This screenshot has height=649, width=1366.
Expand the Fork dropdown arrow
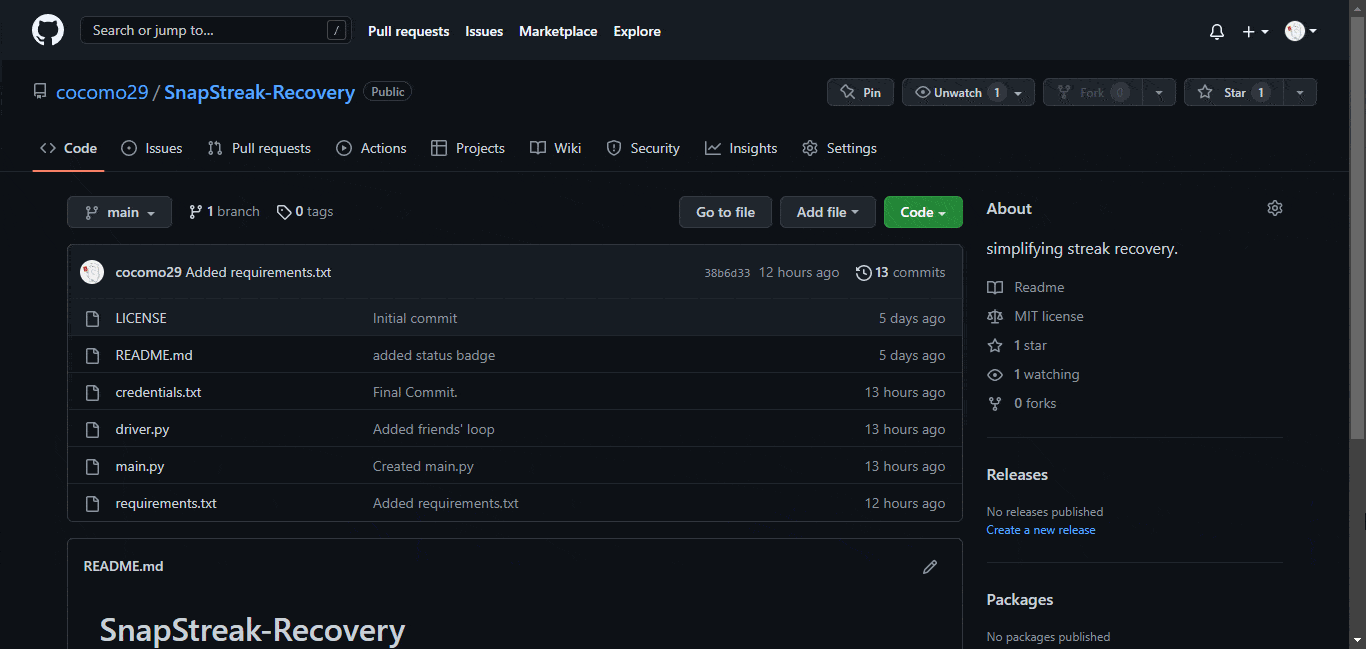pos(1159,92)
